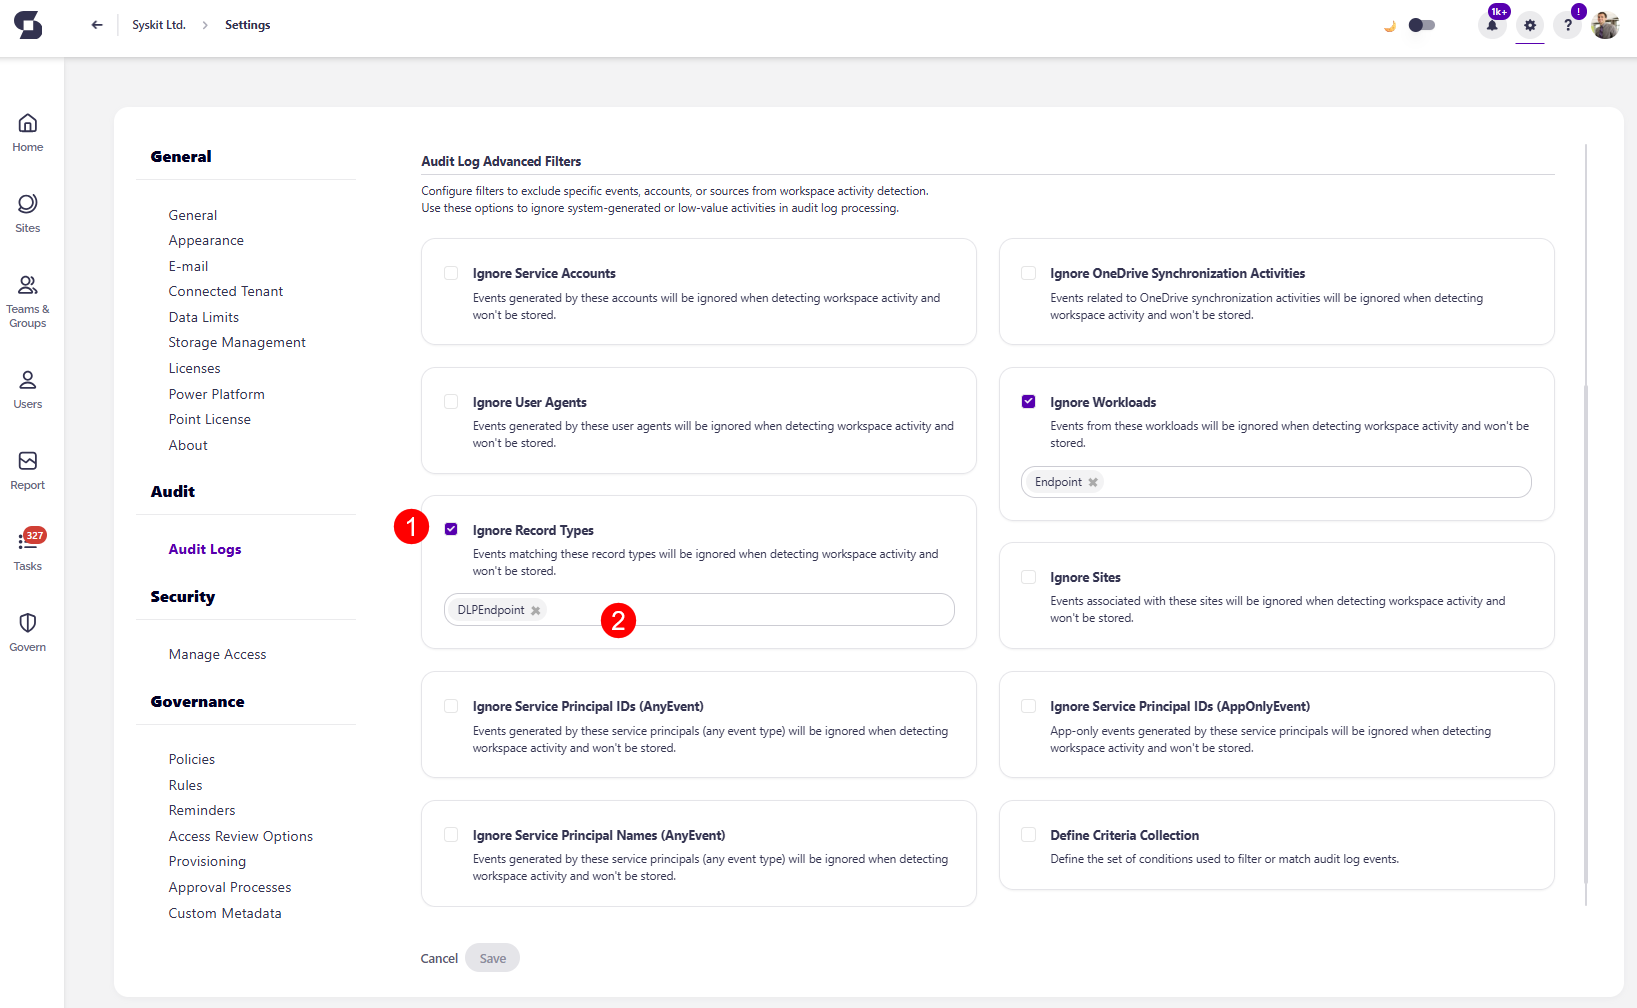This screenshot has width=1637, height=1008.
Task: Select Audit Logs in the settings menu
Action: coord(204,548)
